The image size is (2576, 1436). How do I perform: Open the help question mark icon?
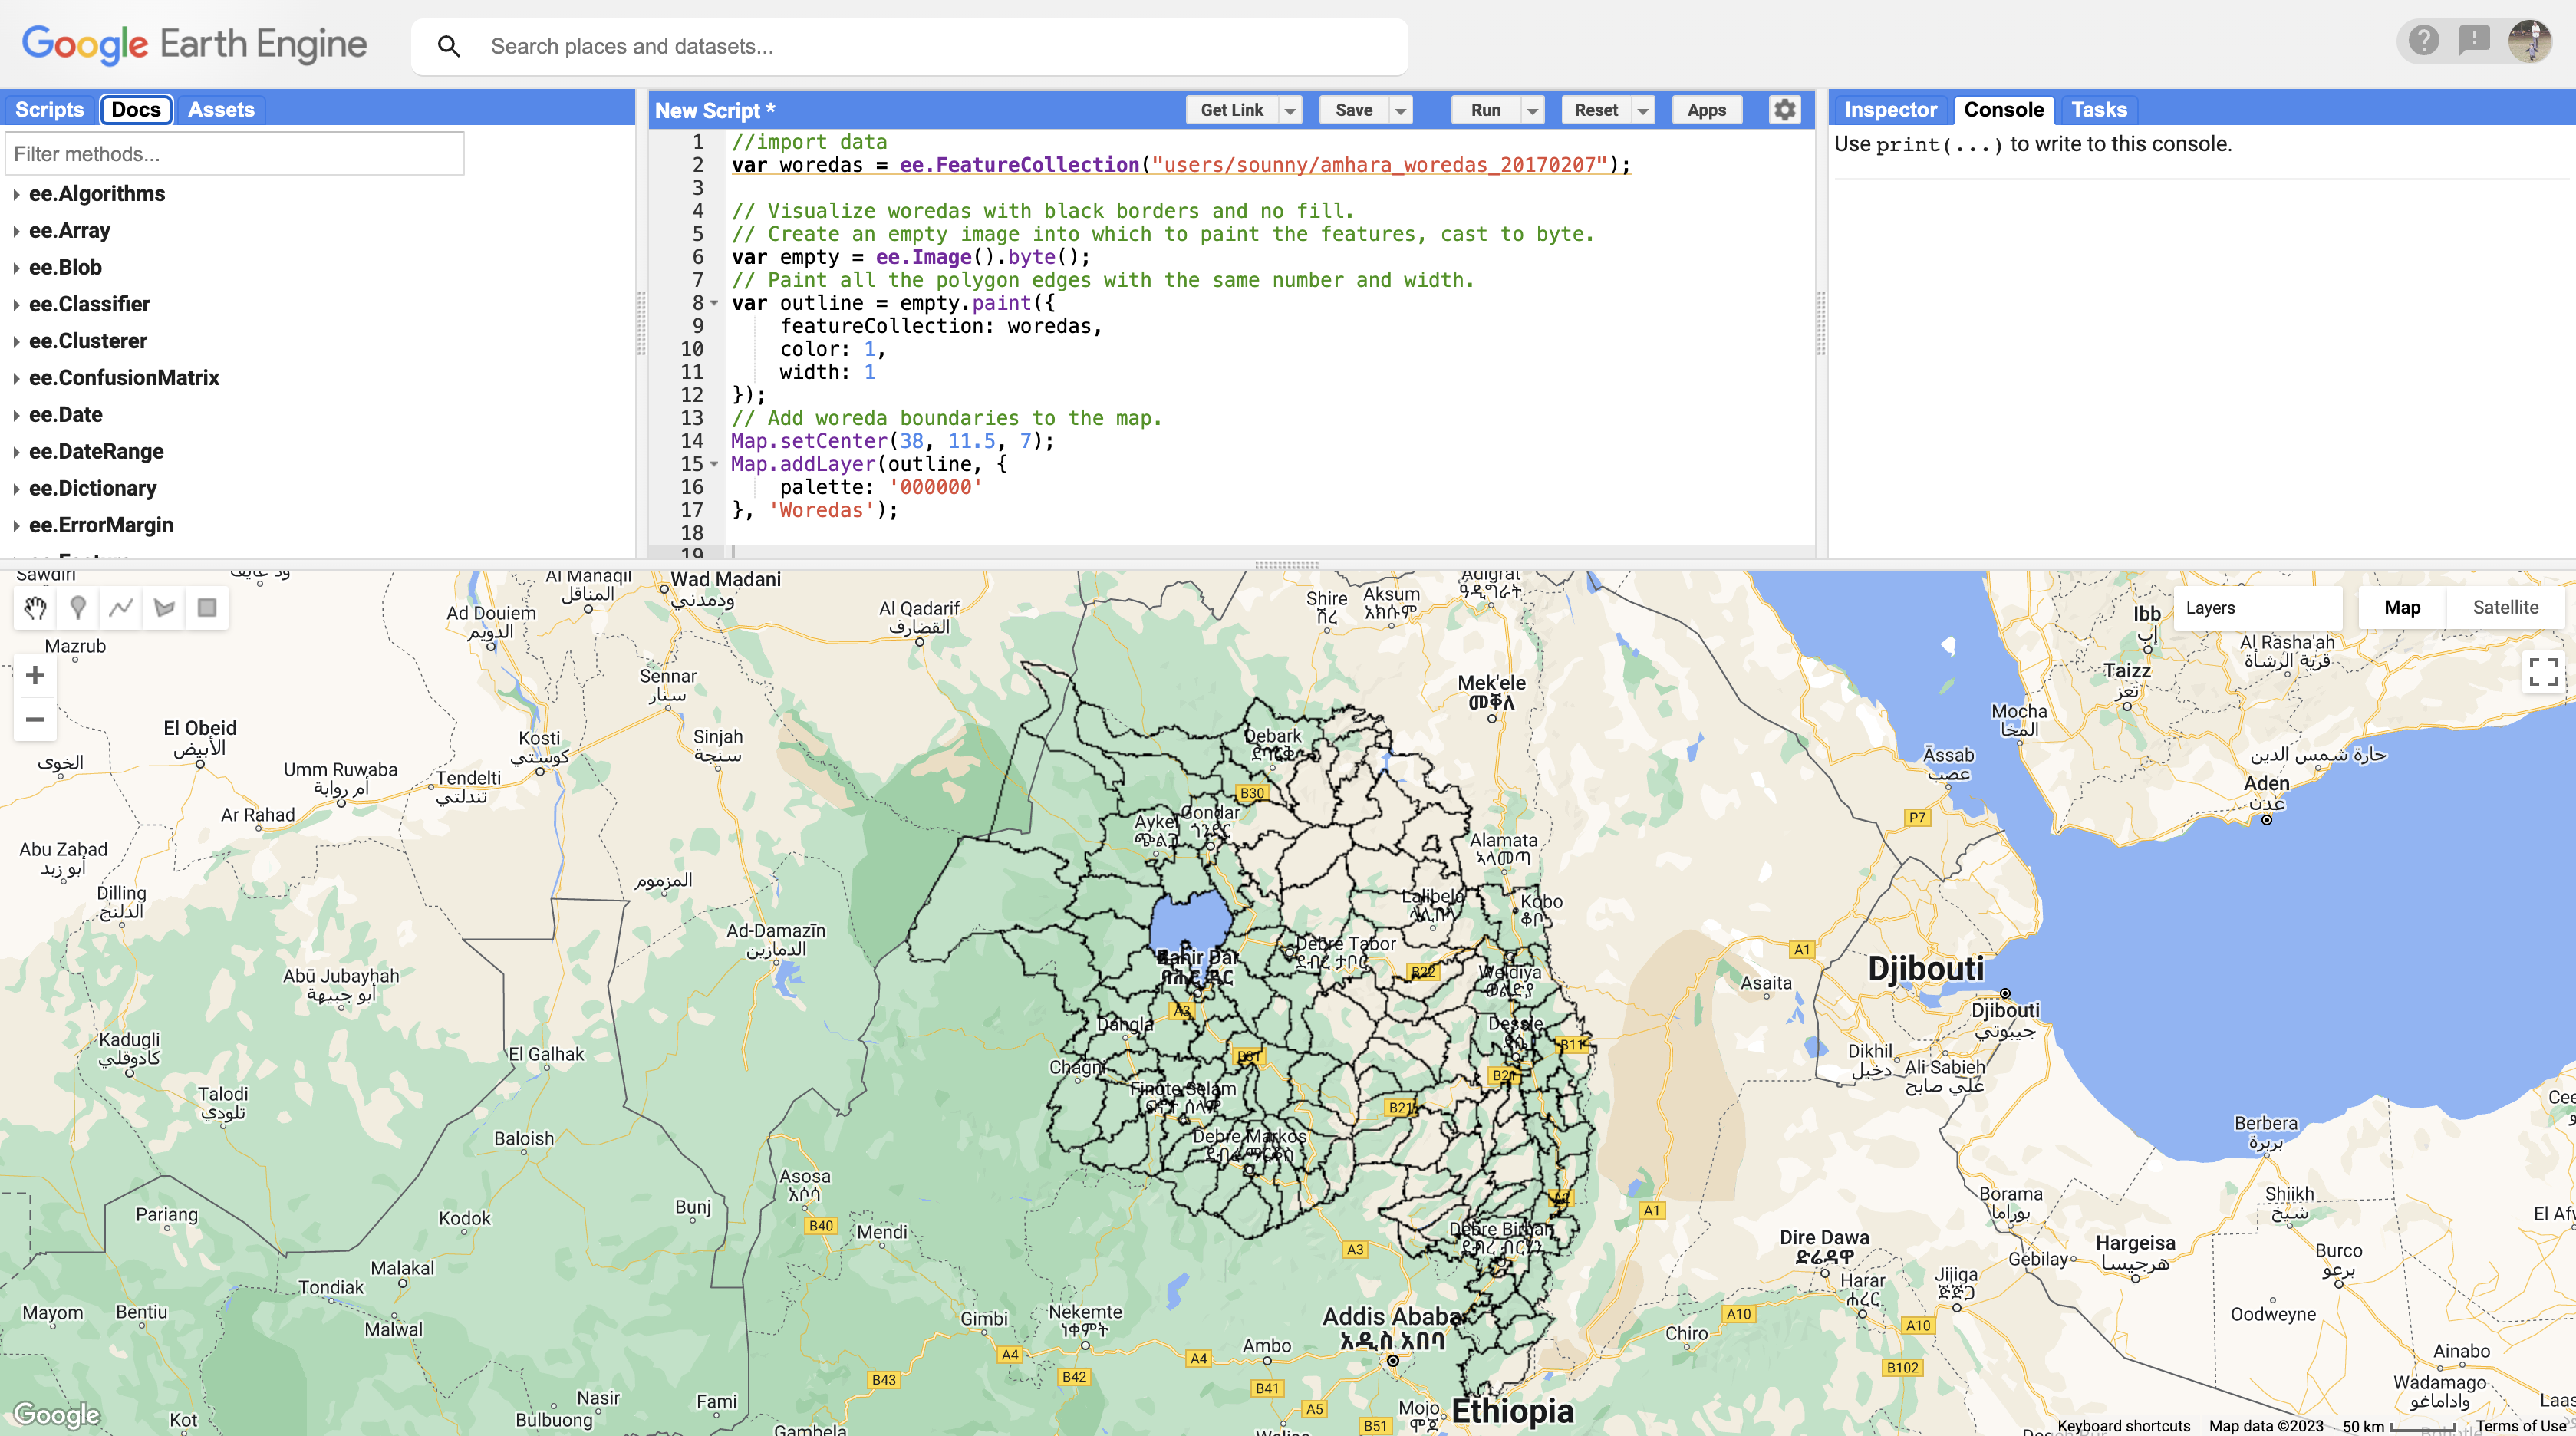2424,41
